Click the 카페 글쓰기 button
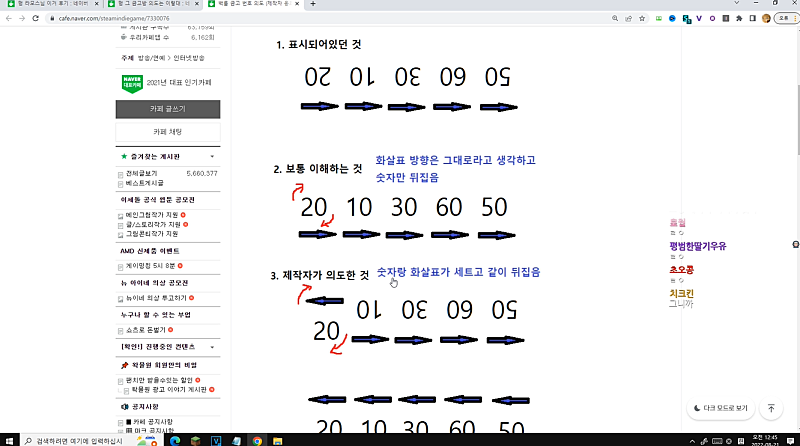 click(168, 109)
